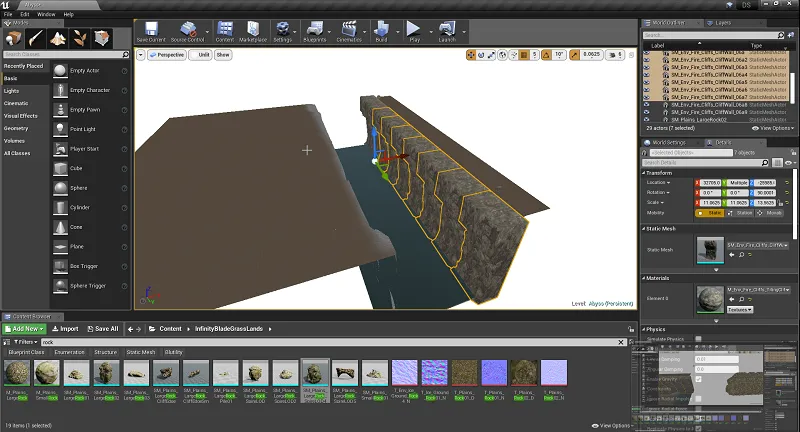Select the rotate gizmo tool in viewport
Image resolution: width=800 pixels, height=432 pixels.
point(481,55)
